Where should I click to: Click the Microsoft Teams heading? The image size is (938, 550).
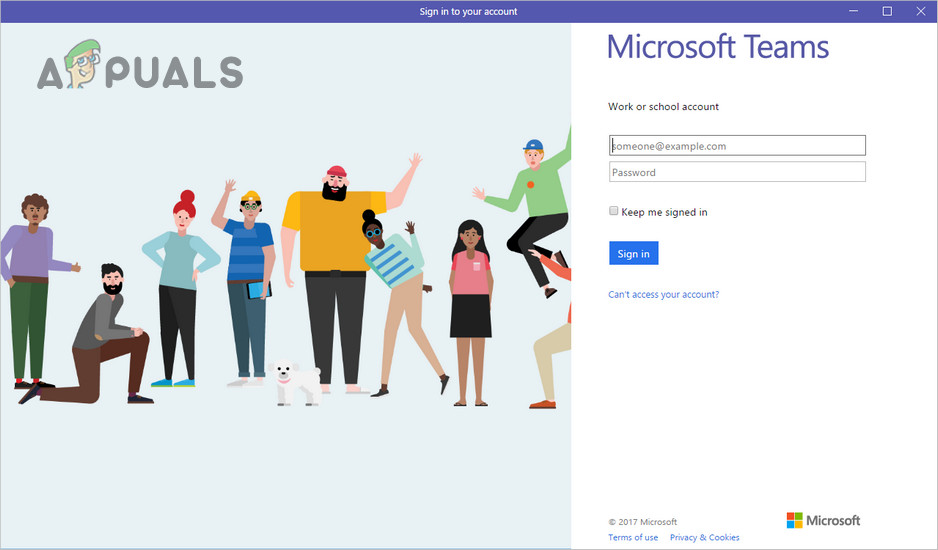tap(718, 47)
